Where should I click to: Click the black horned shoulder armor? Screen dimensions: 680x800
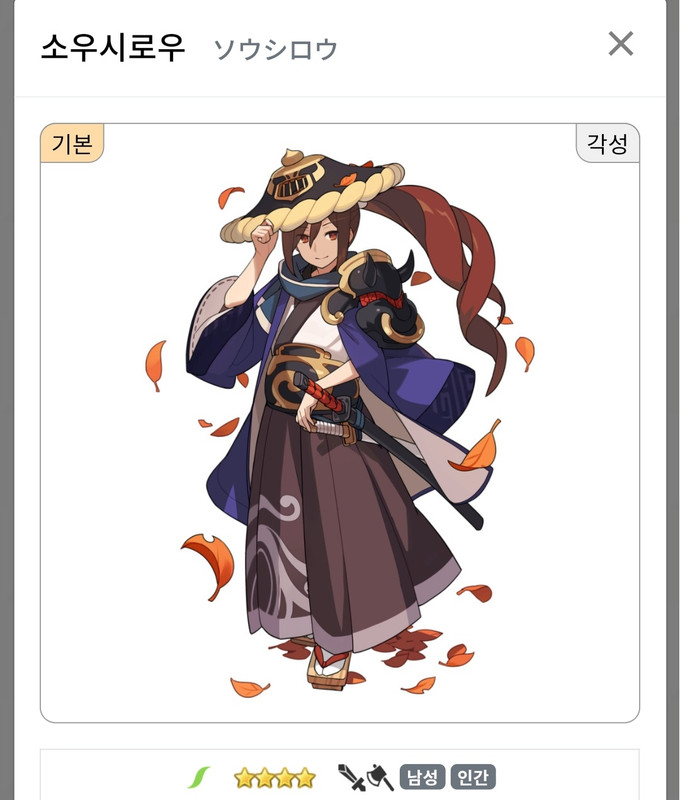click(377, 296)
